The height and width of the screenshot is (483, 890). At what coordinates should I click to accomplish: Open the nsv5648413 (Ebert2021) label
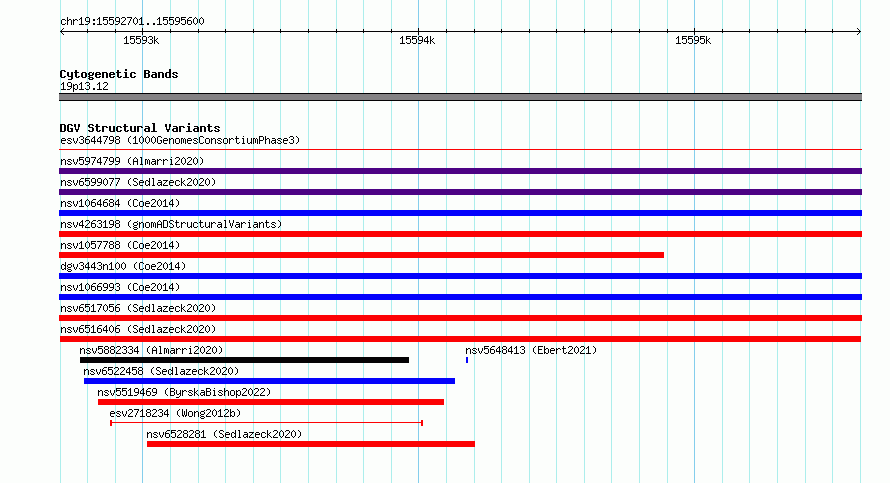click(531, 350)
